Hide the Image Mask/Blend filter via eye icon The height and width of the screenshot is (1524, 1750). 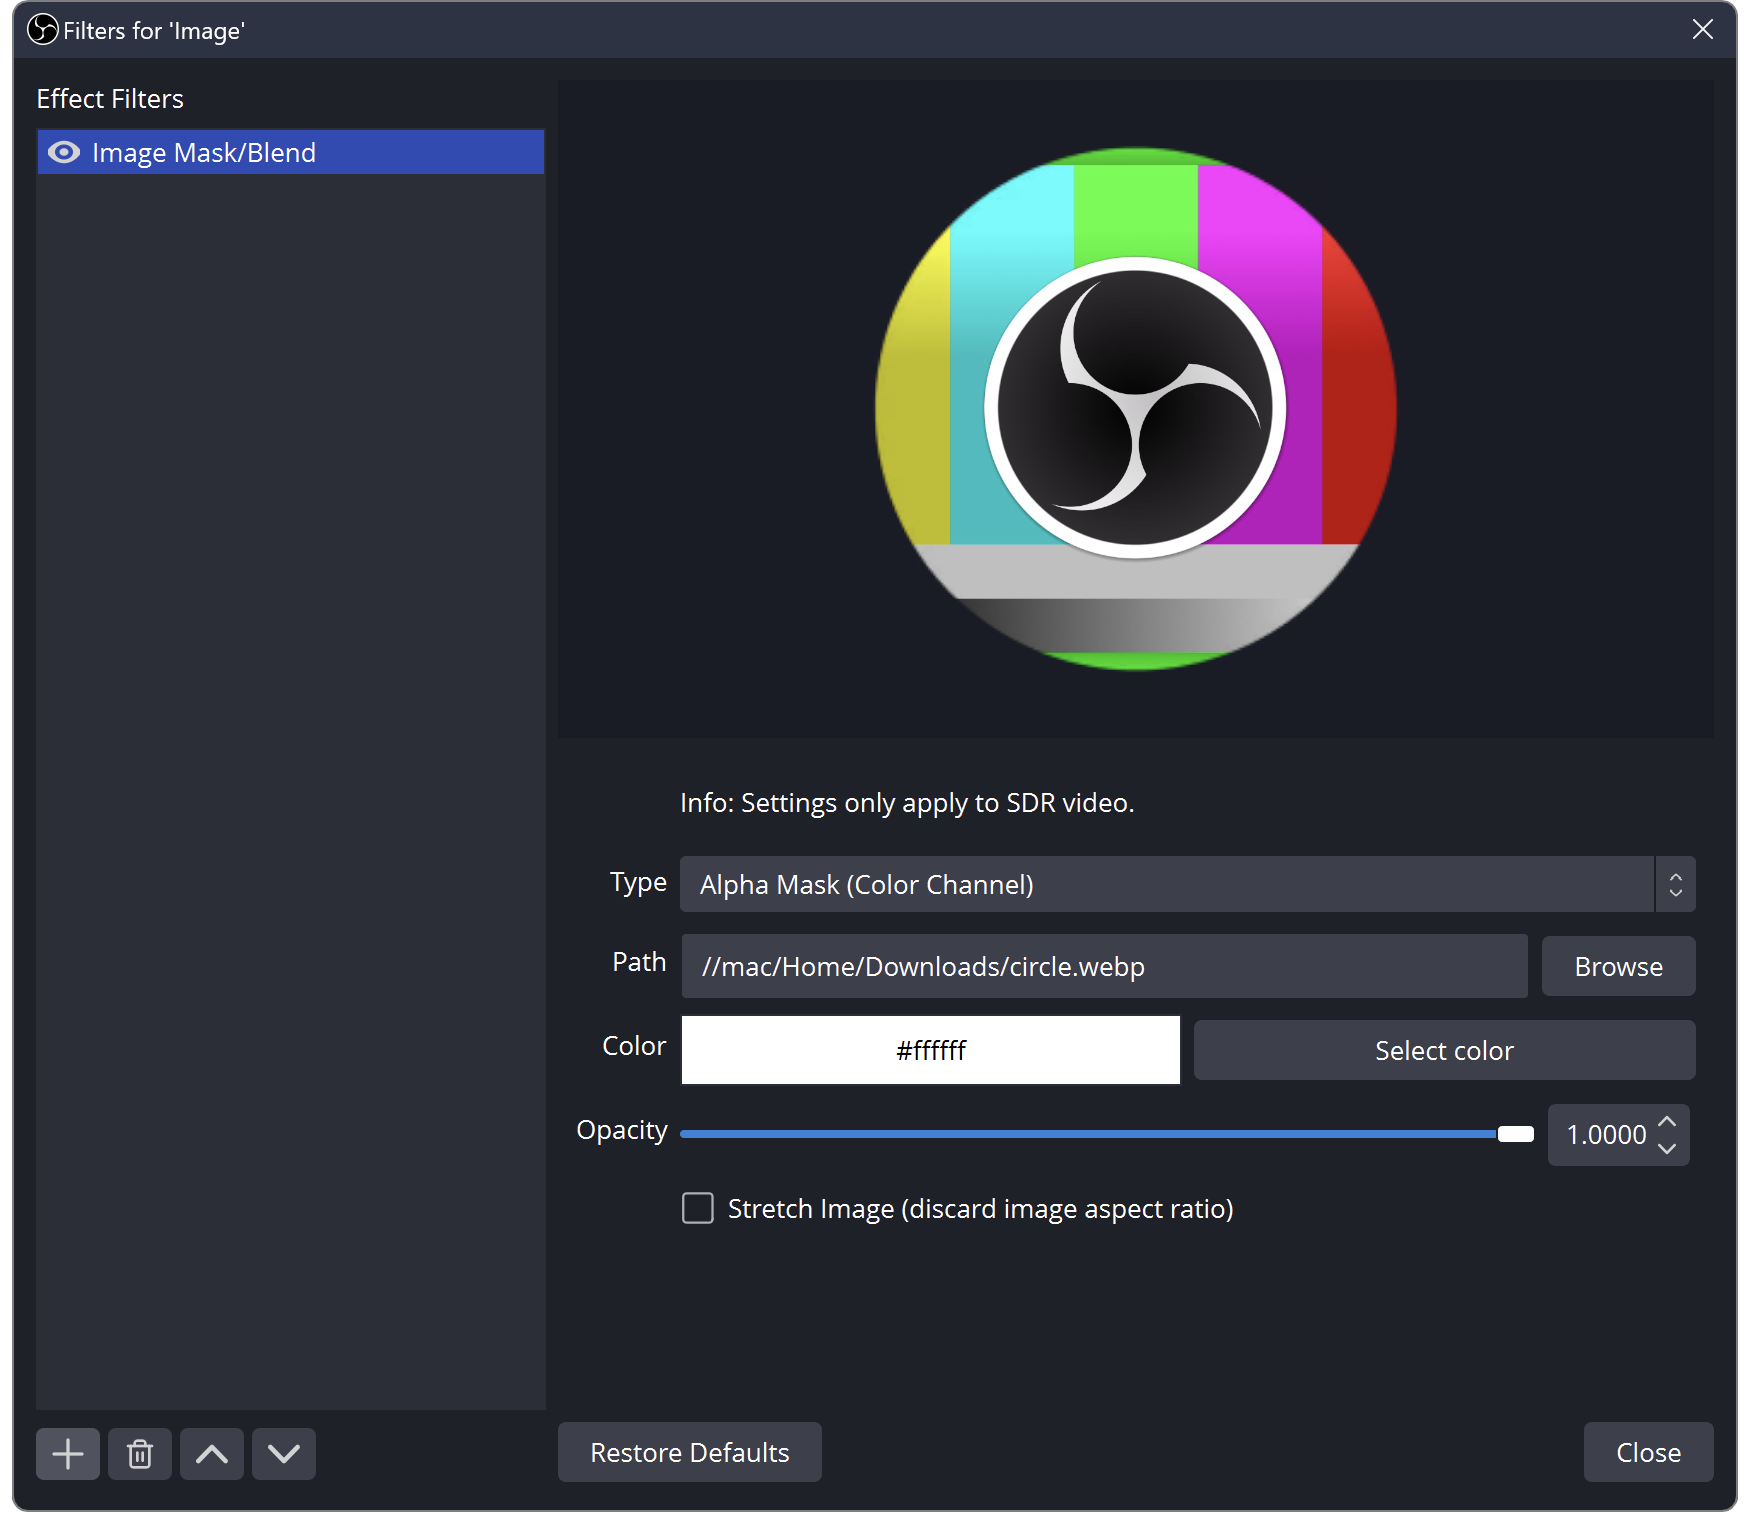[x=64, y=152]
